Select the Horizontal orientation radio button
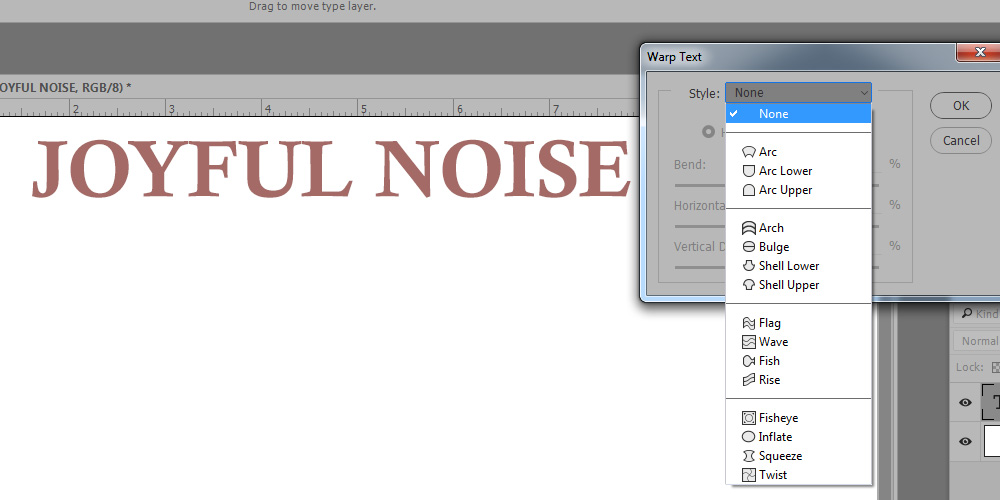The image size is (1000, 500). 708,132
